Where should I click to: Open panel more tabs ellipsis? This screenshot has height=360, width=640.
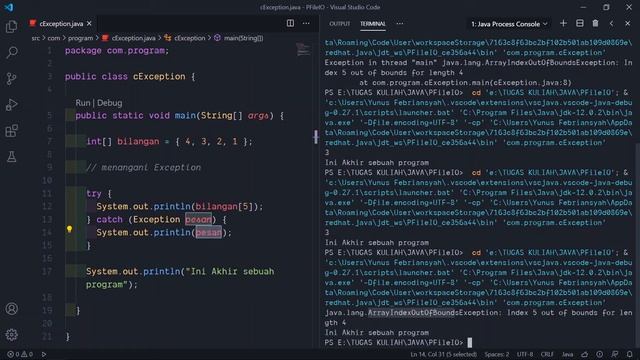400,24
